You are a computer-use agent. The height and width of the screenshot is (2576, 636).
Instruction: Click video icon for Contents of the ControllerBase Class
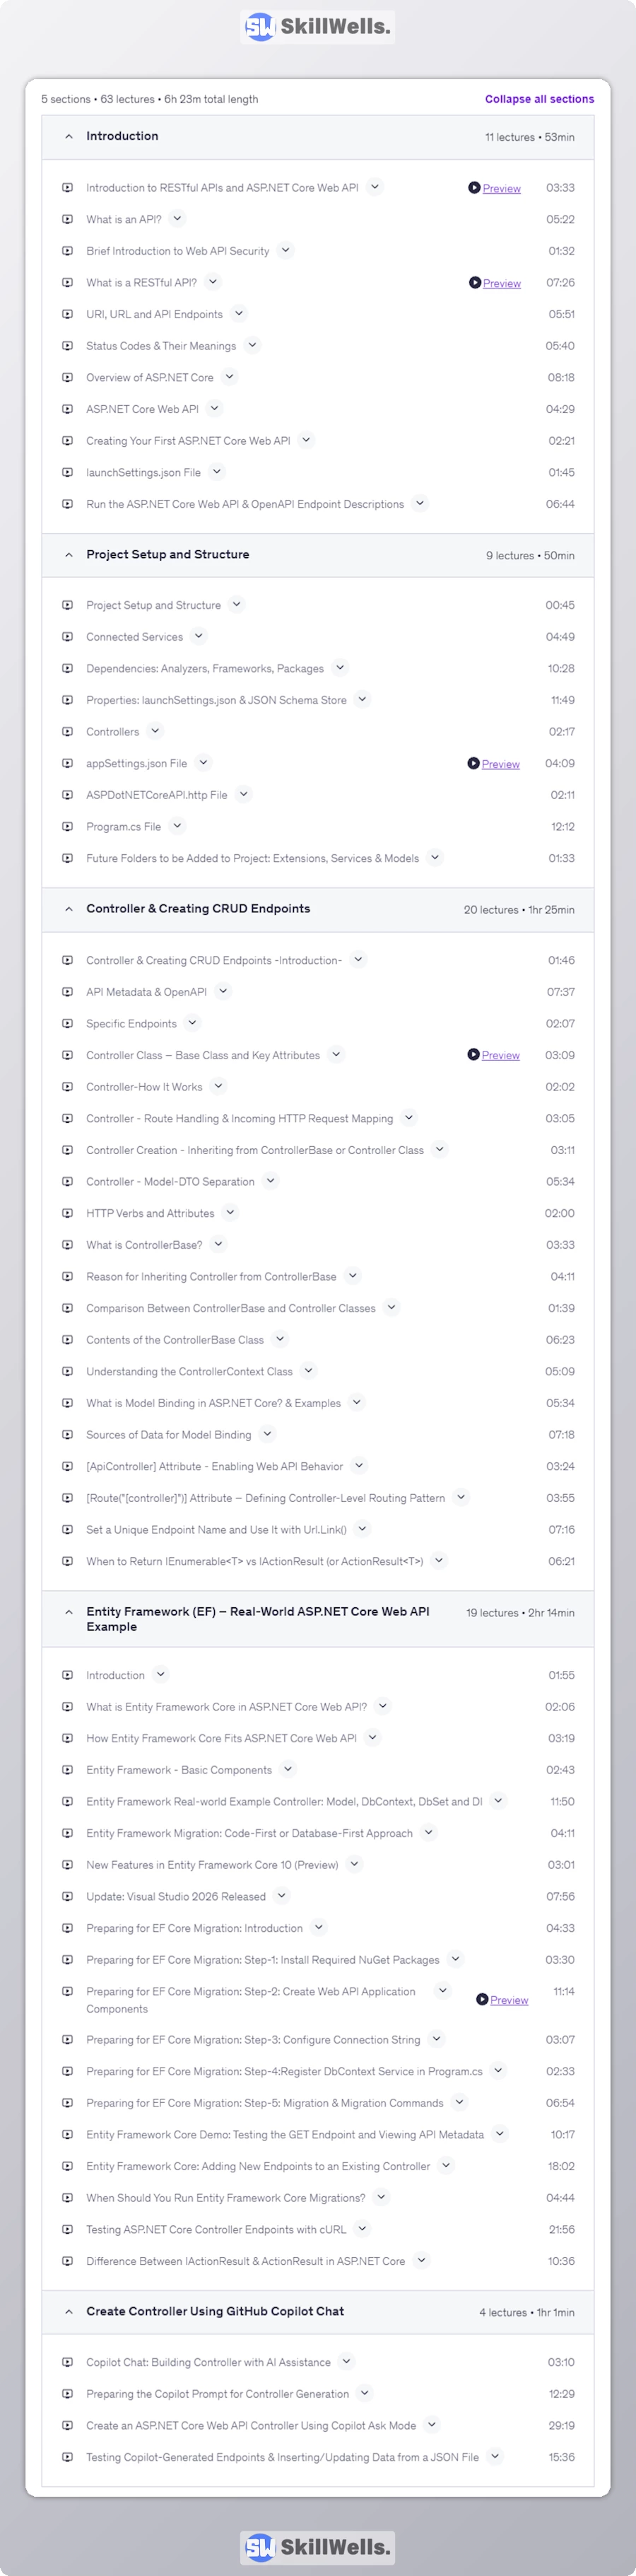click(x=67, y=1340)
